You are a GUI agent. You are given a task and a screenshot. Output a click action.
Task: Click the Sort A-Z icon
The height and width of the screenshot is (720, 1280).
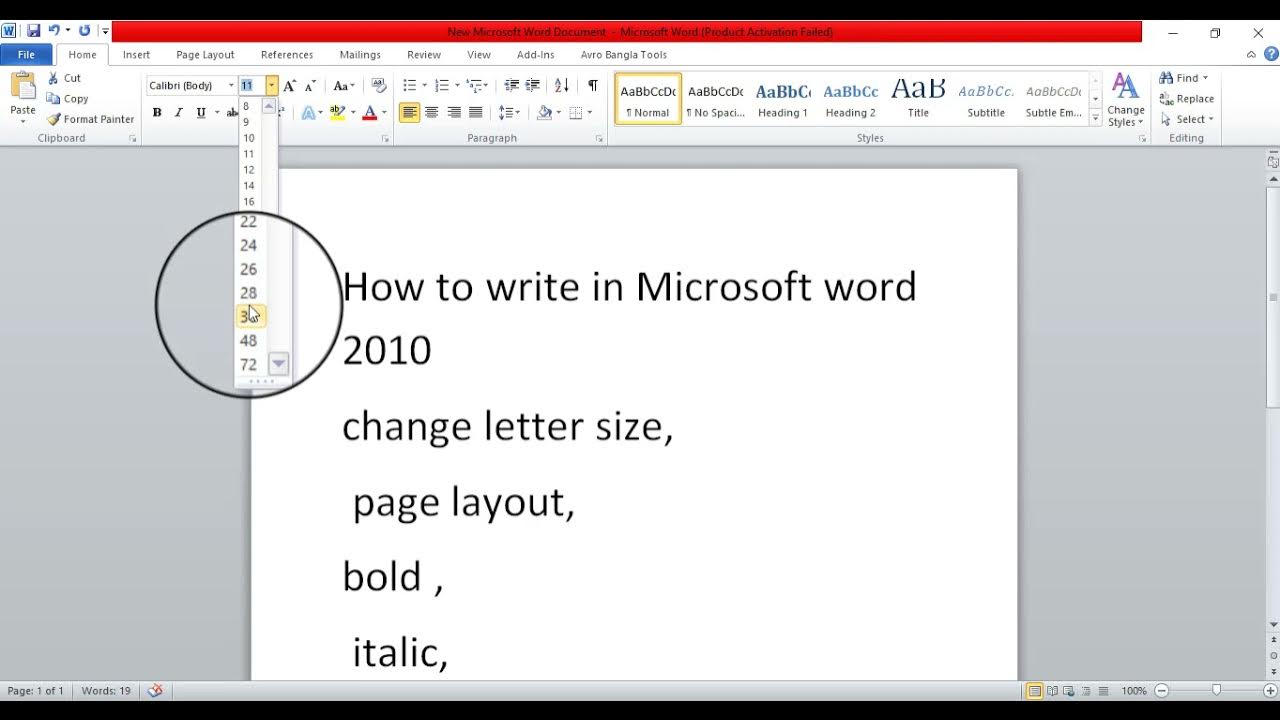click(562, 86)
